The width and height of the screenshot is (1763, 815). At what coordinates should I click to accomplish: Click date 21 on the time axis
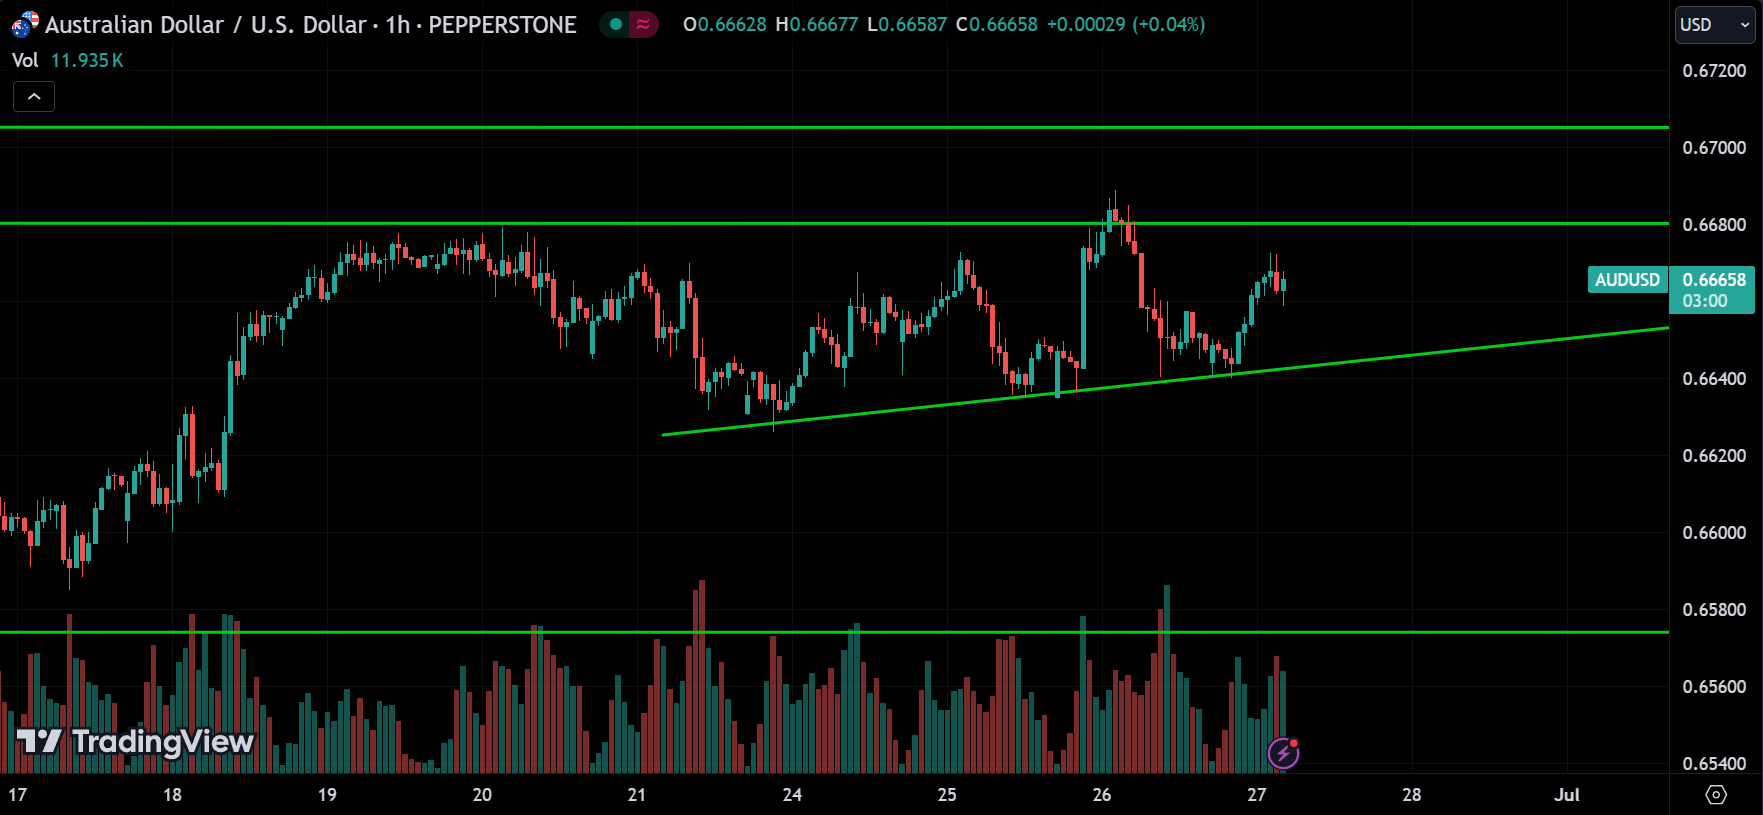[x=637, y=795]
